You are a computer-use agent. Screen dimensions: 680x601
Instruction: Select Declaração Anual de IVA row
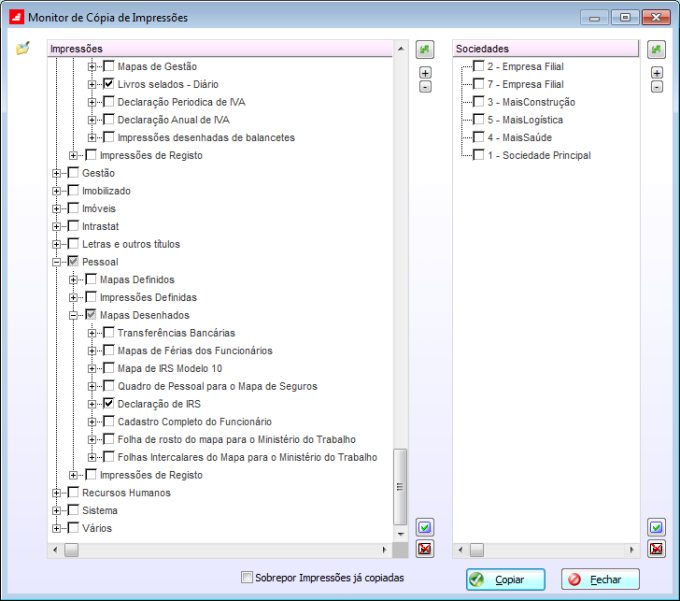tap(173, 120)
